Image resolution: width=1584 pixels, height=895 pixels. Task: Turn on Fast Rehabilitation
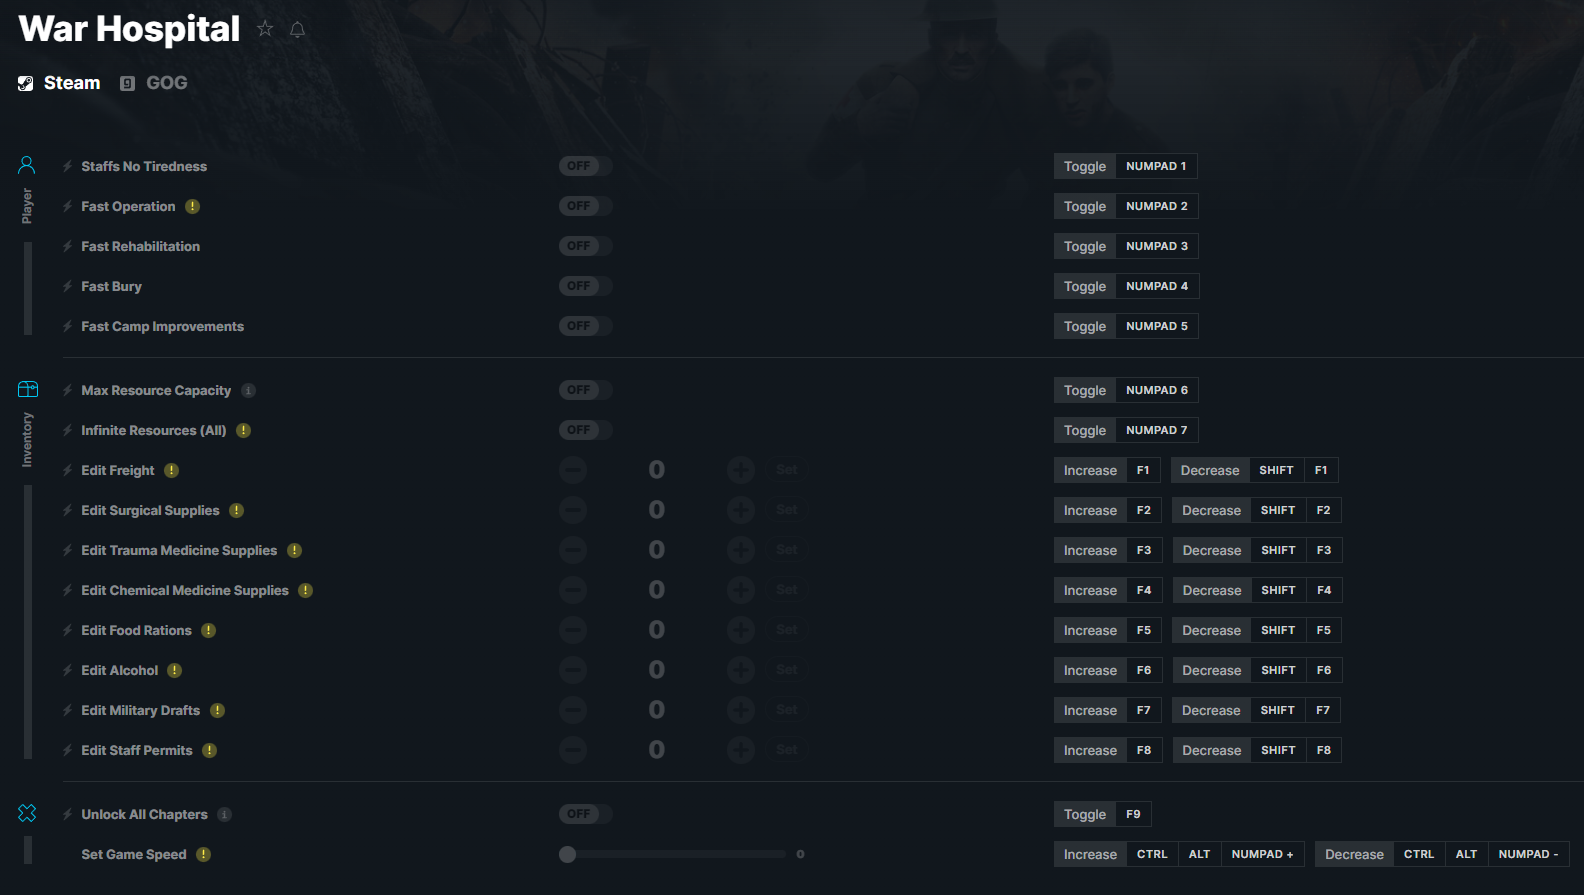tap(585, 246)
